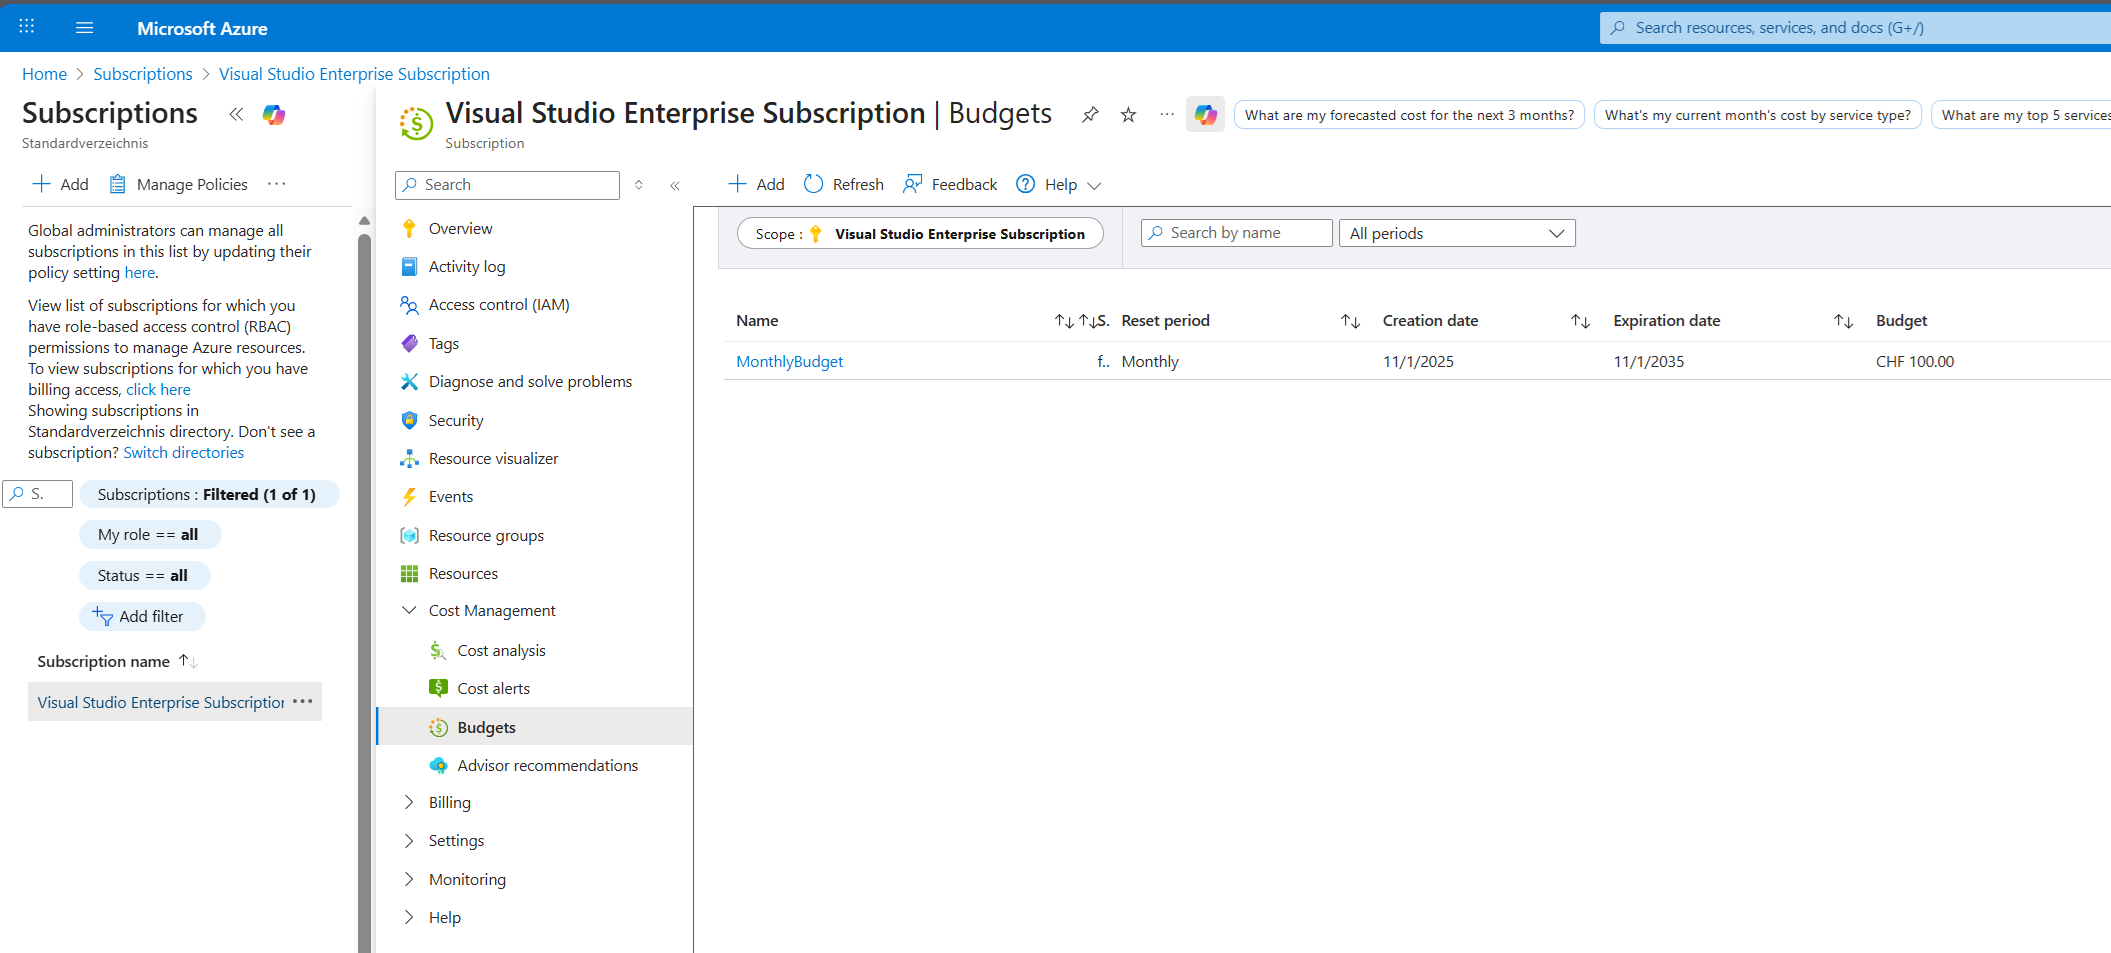Toggle the My role filter pill
Screen dimensions: 2111x953
149,535
